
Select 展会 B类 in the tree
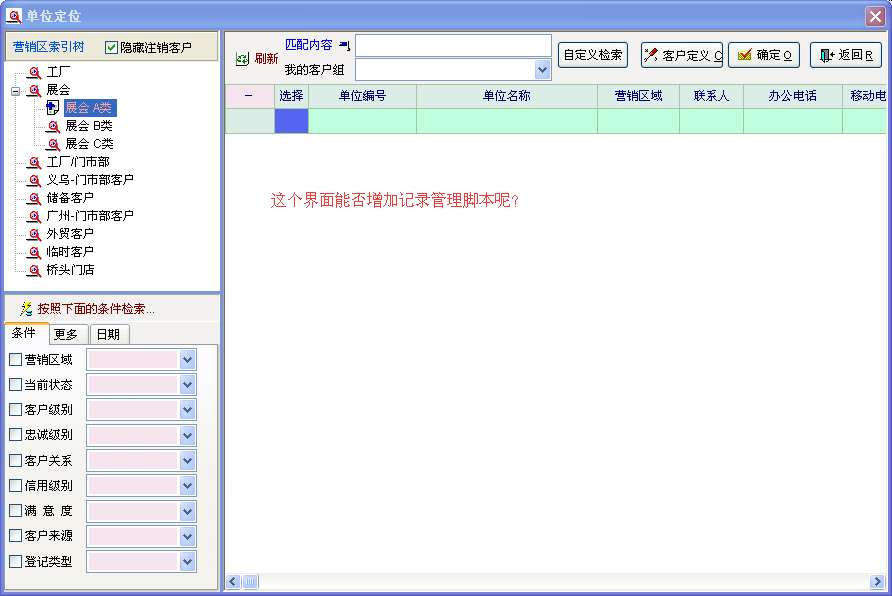pyautogui.click(x=88, y=126)
